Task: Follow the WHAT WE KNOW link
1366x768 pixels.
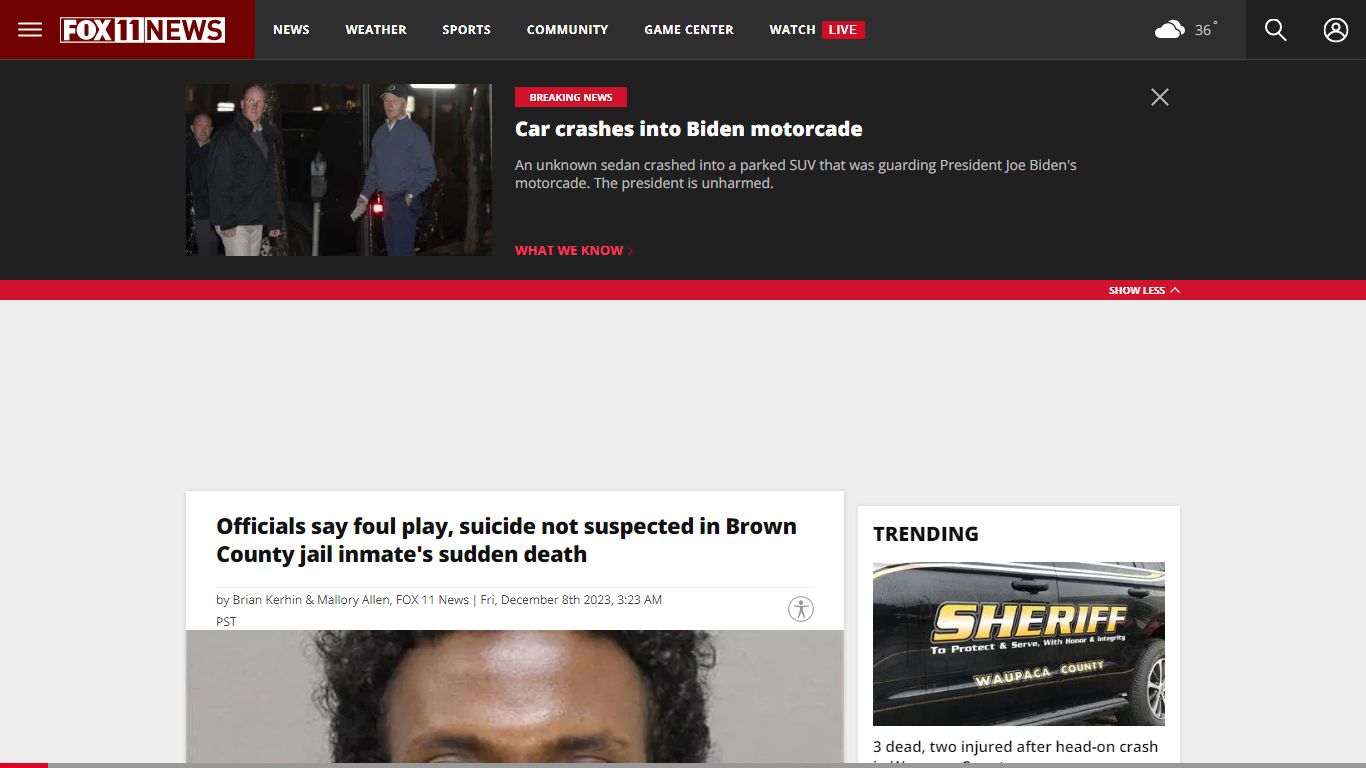Action: click(x=567, y=250)
